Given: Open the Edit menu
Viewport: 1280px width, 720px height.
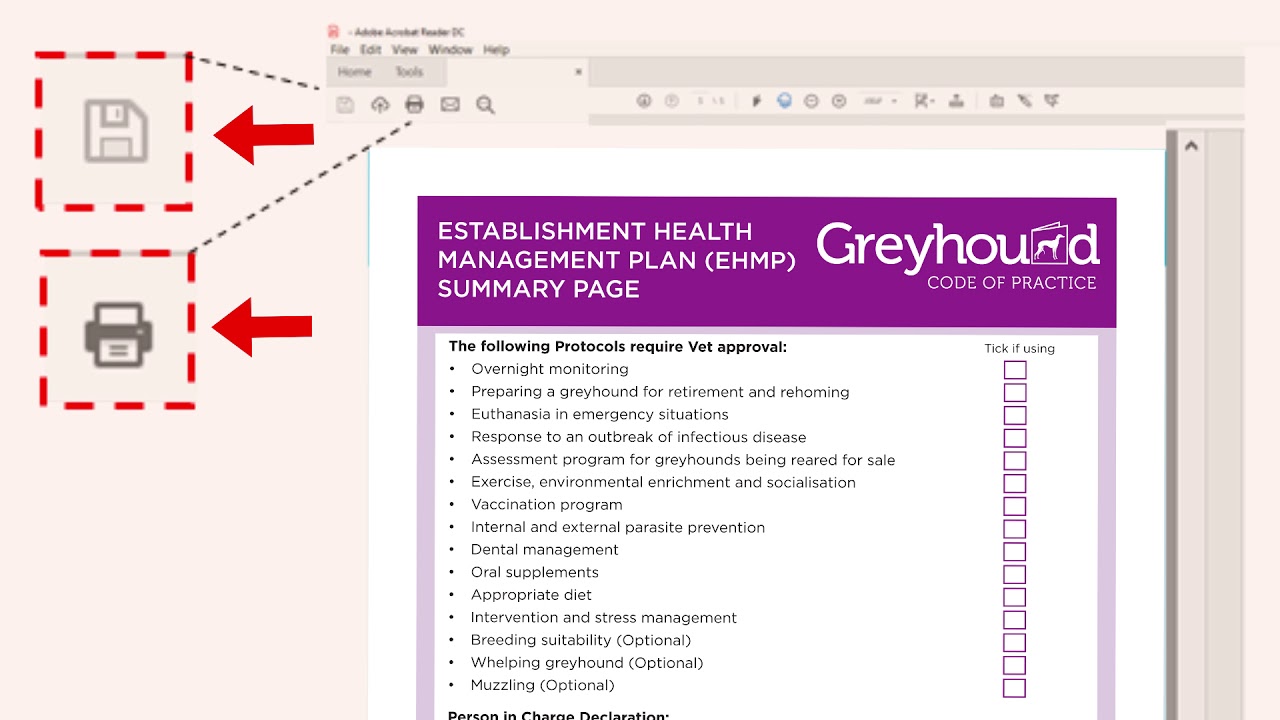Looking at the screenshot, I should tap(371, 49).
